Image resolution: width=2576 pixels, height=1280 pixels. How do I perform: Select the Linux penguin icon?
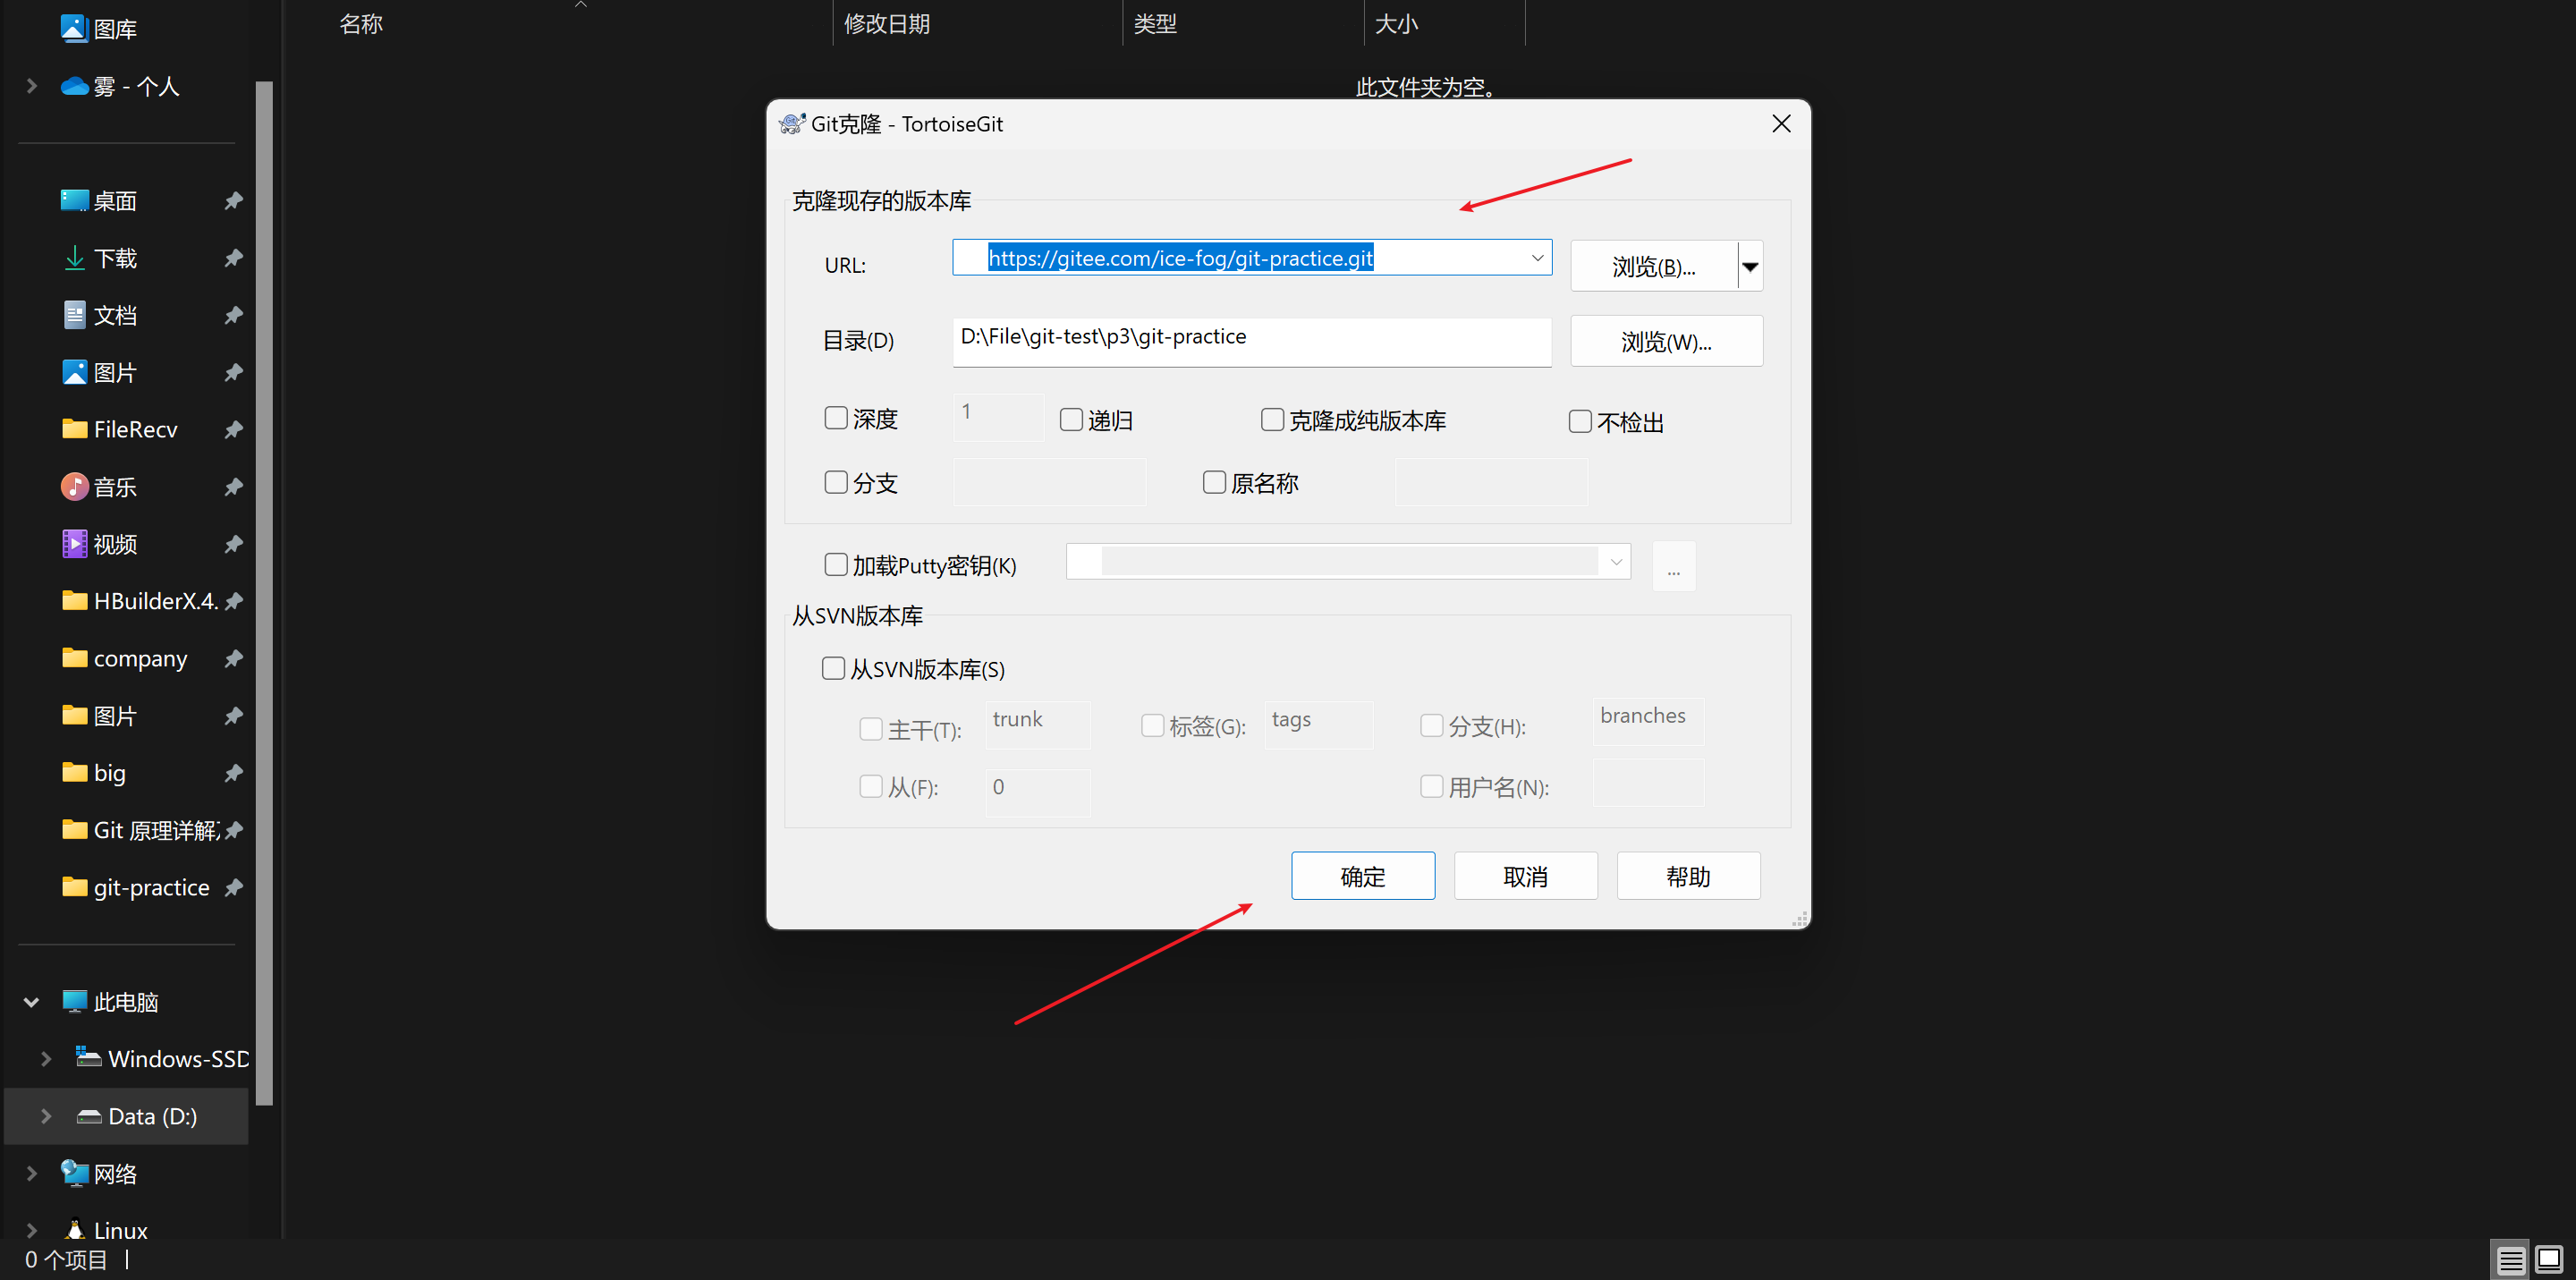point(74,1230)
